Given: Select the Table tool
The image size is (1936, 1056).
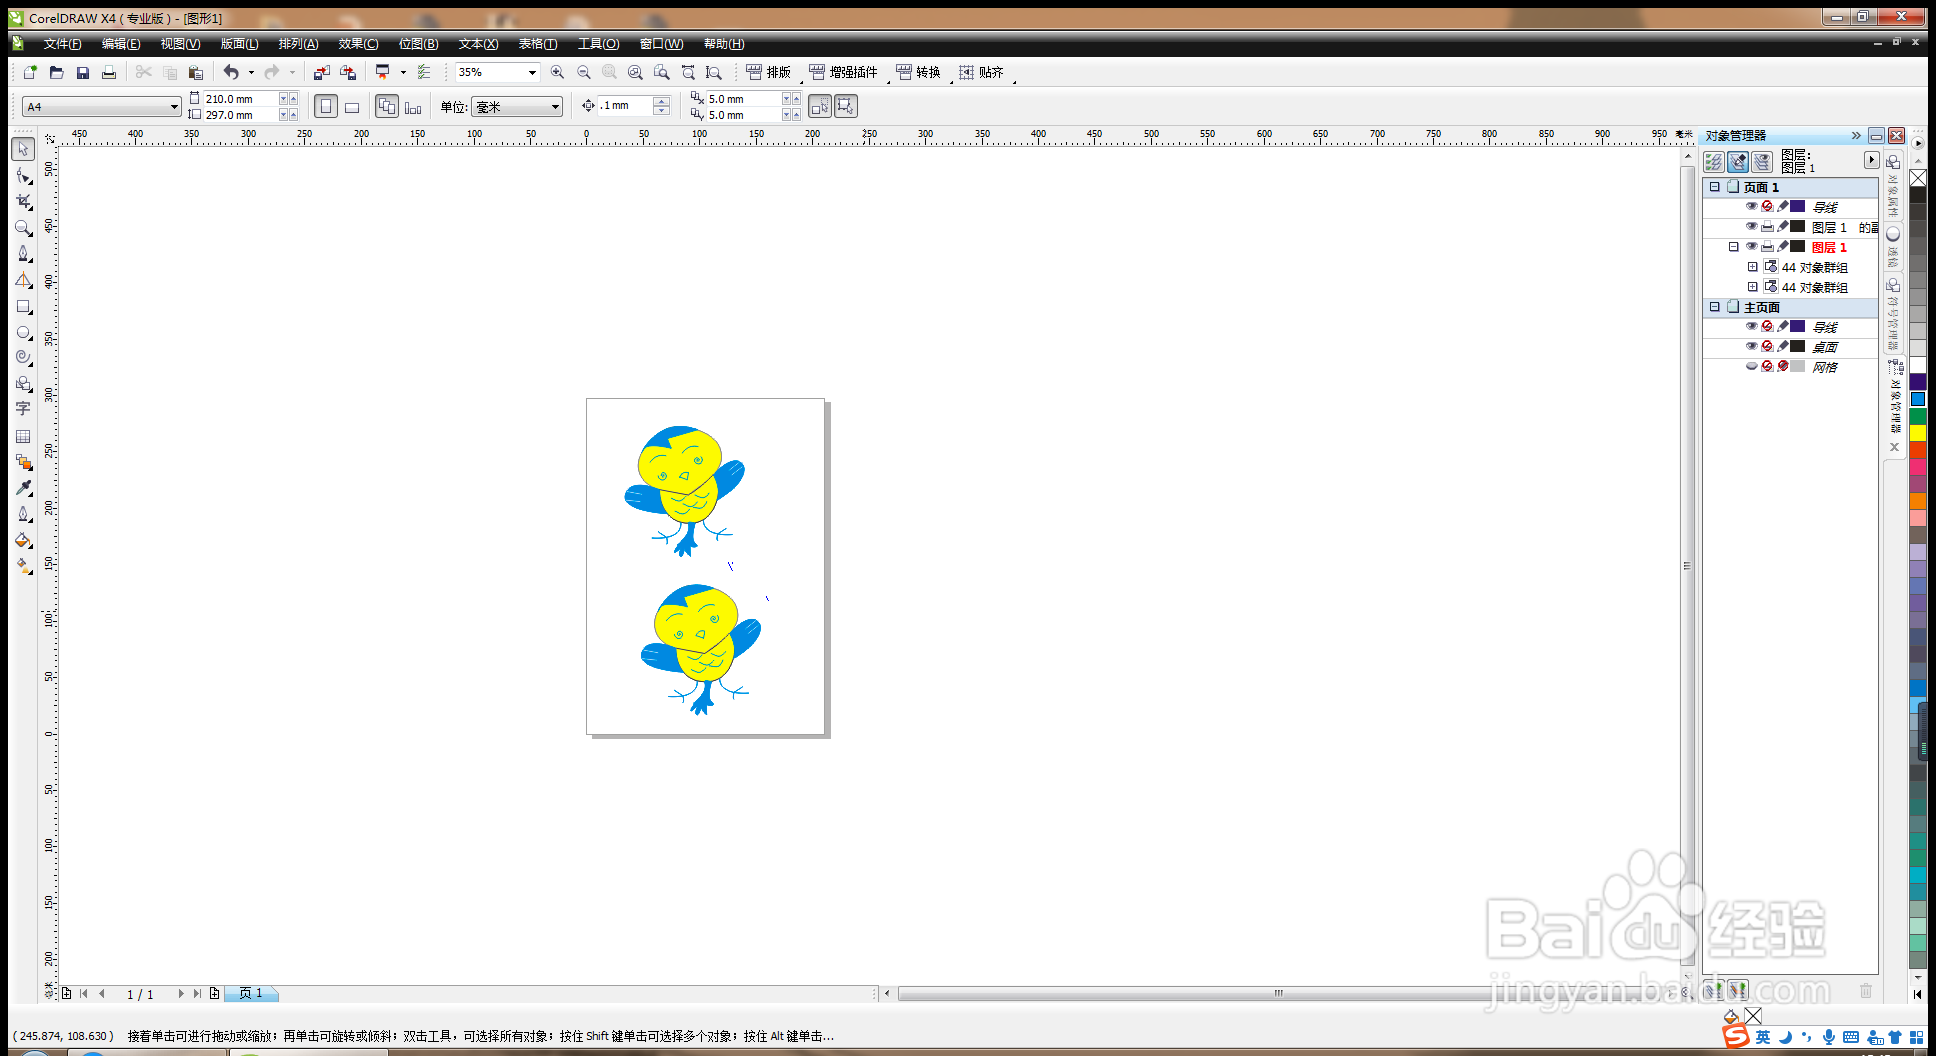Looking at the screenshot, I should pos(23,436).
